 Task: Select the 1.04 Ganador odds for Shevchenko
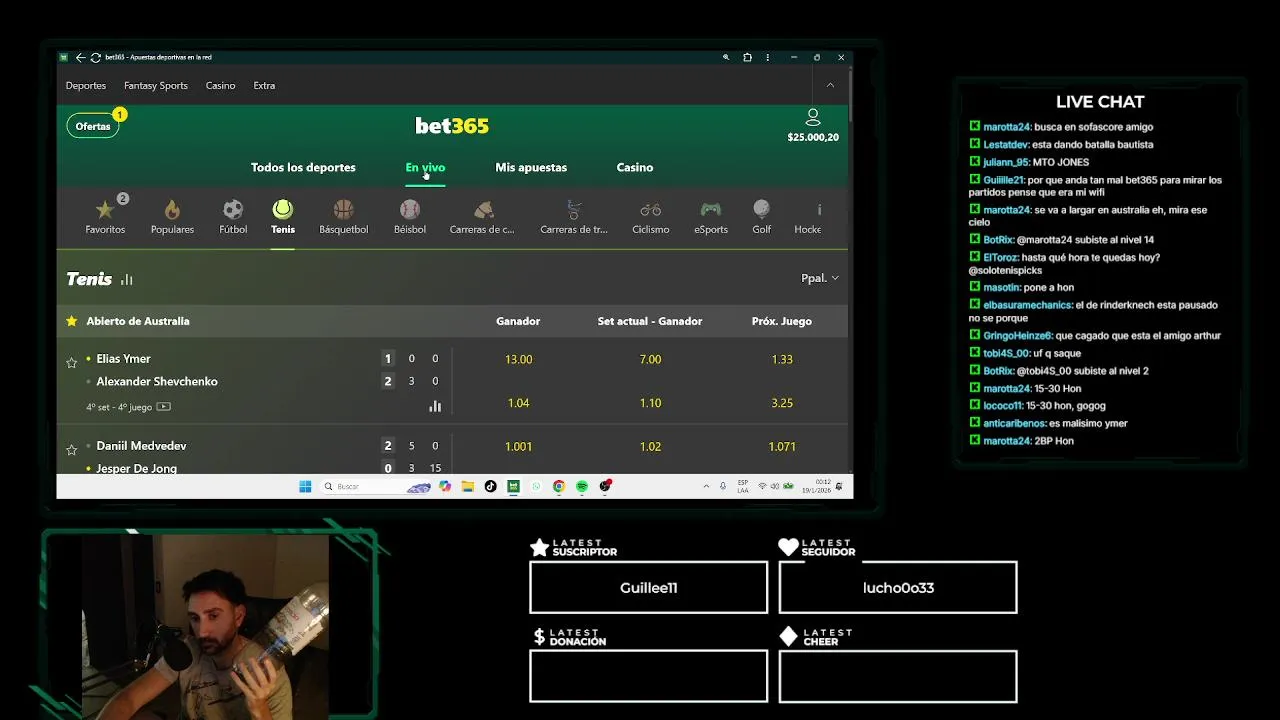click(x=519, y=403)
